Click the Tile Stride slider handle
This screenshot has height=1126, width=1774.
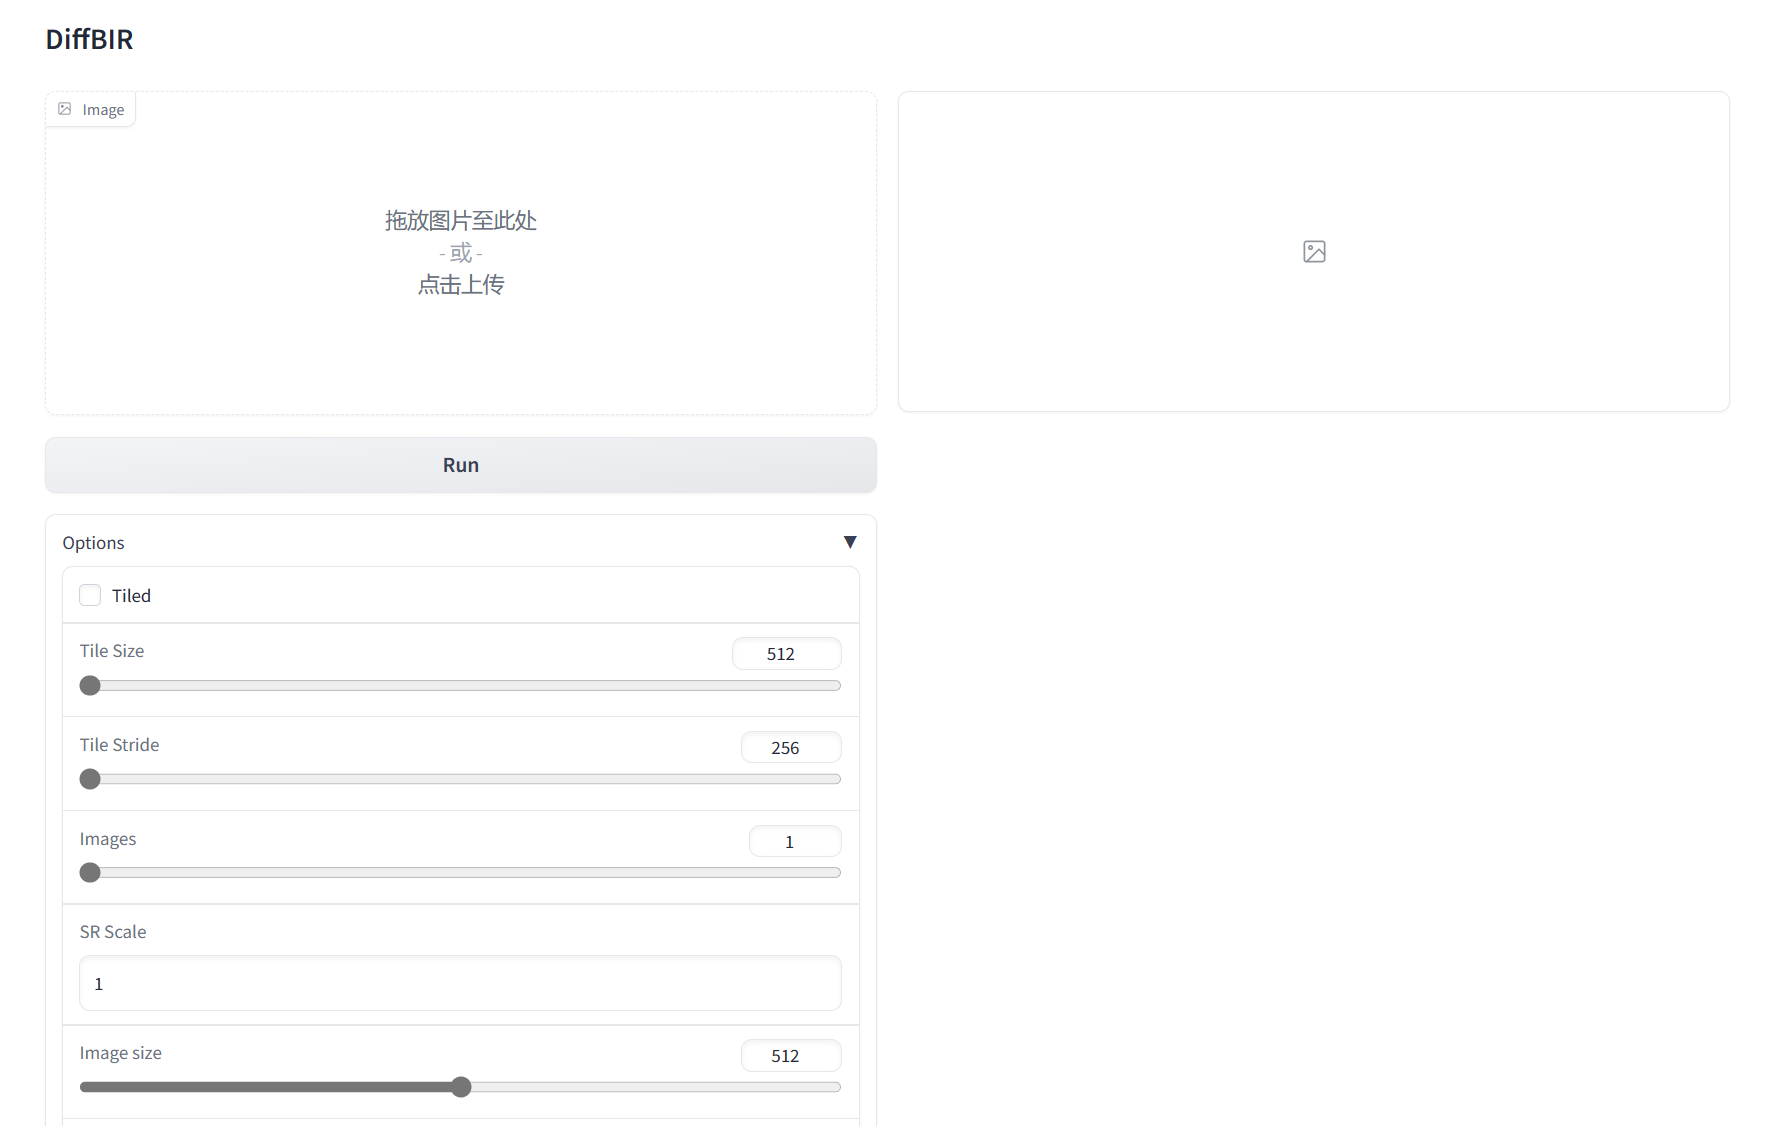[90, 779]
